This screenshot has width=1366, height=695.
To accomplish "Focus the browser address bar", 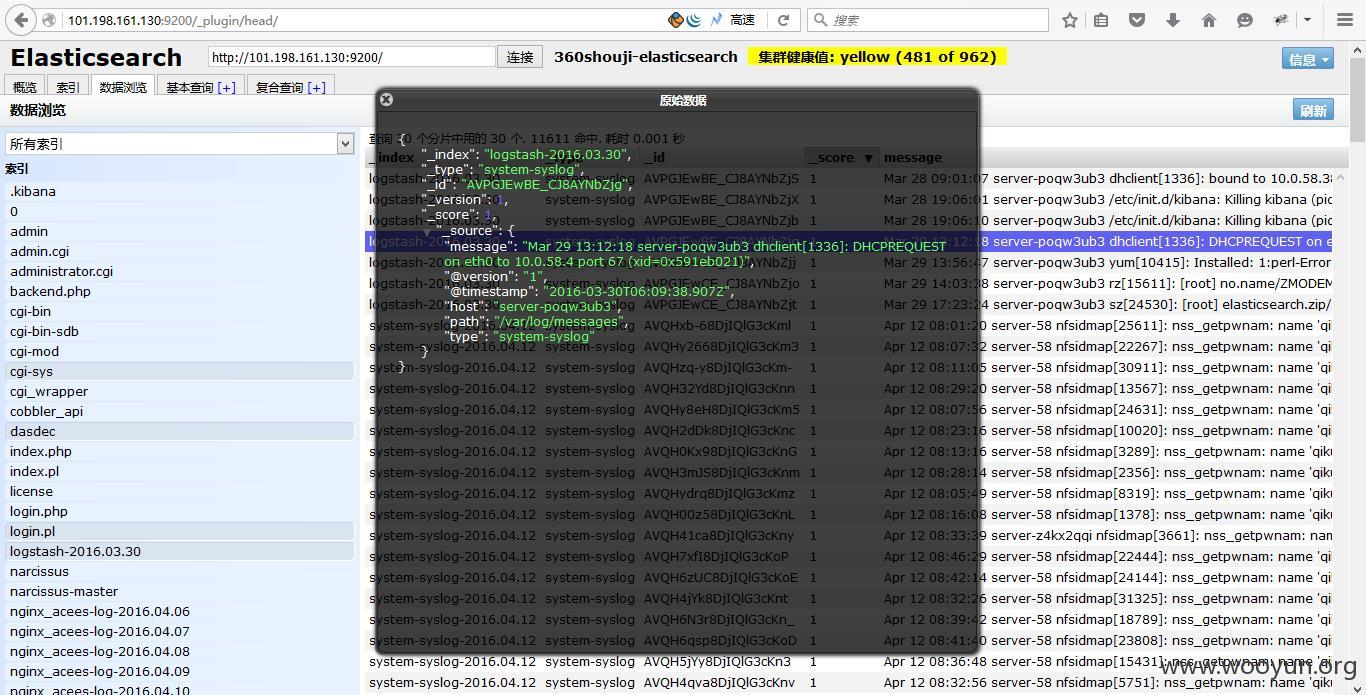I will click(360, 20).
